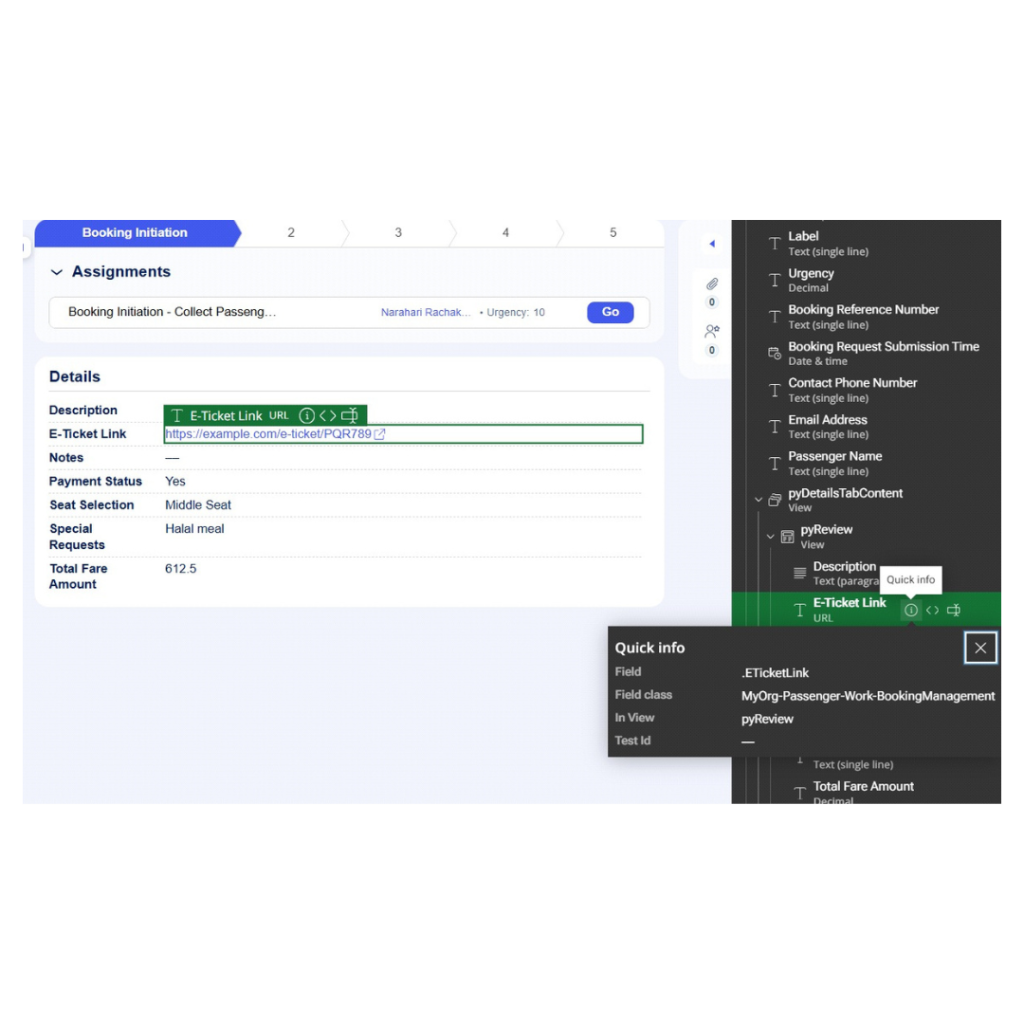Collapse the pyReview view node
1024x1024 pixels.
coord(770,537)
